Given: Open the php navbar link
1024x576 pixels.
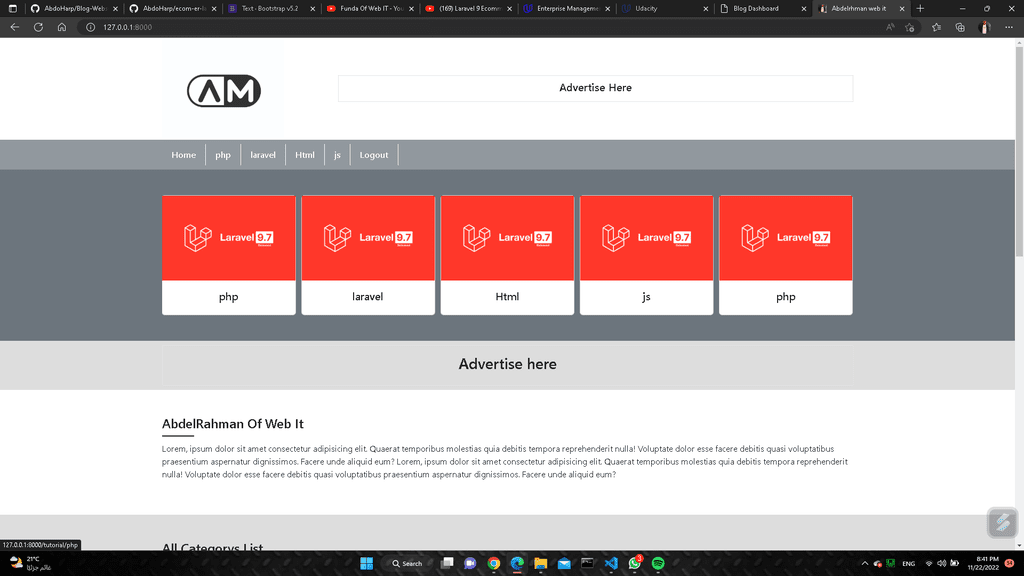Looking at the screenshot, I should 223,155.
